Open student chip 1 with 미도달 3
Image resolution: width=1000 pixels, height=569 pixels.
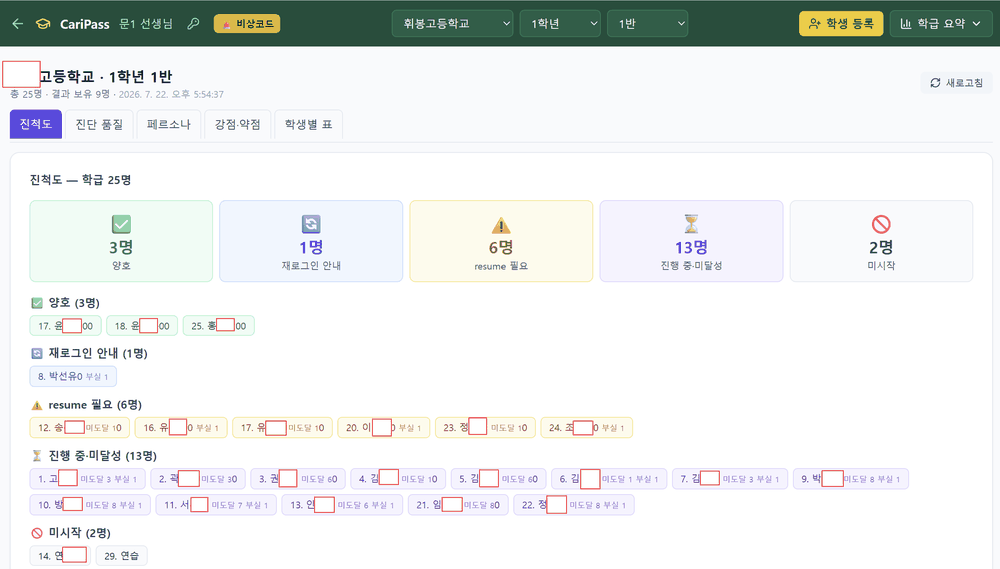point(87,479)
